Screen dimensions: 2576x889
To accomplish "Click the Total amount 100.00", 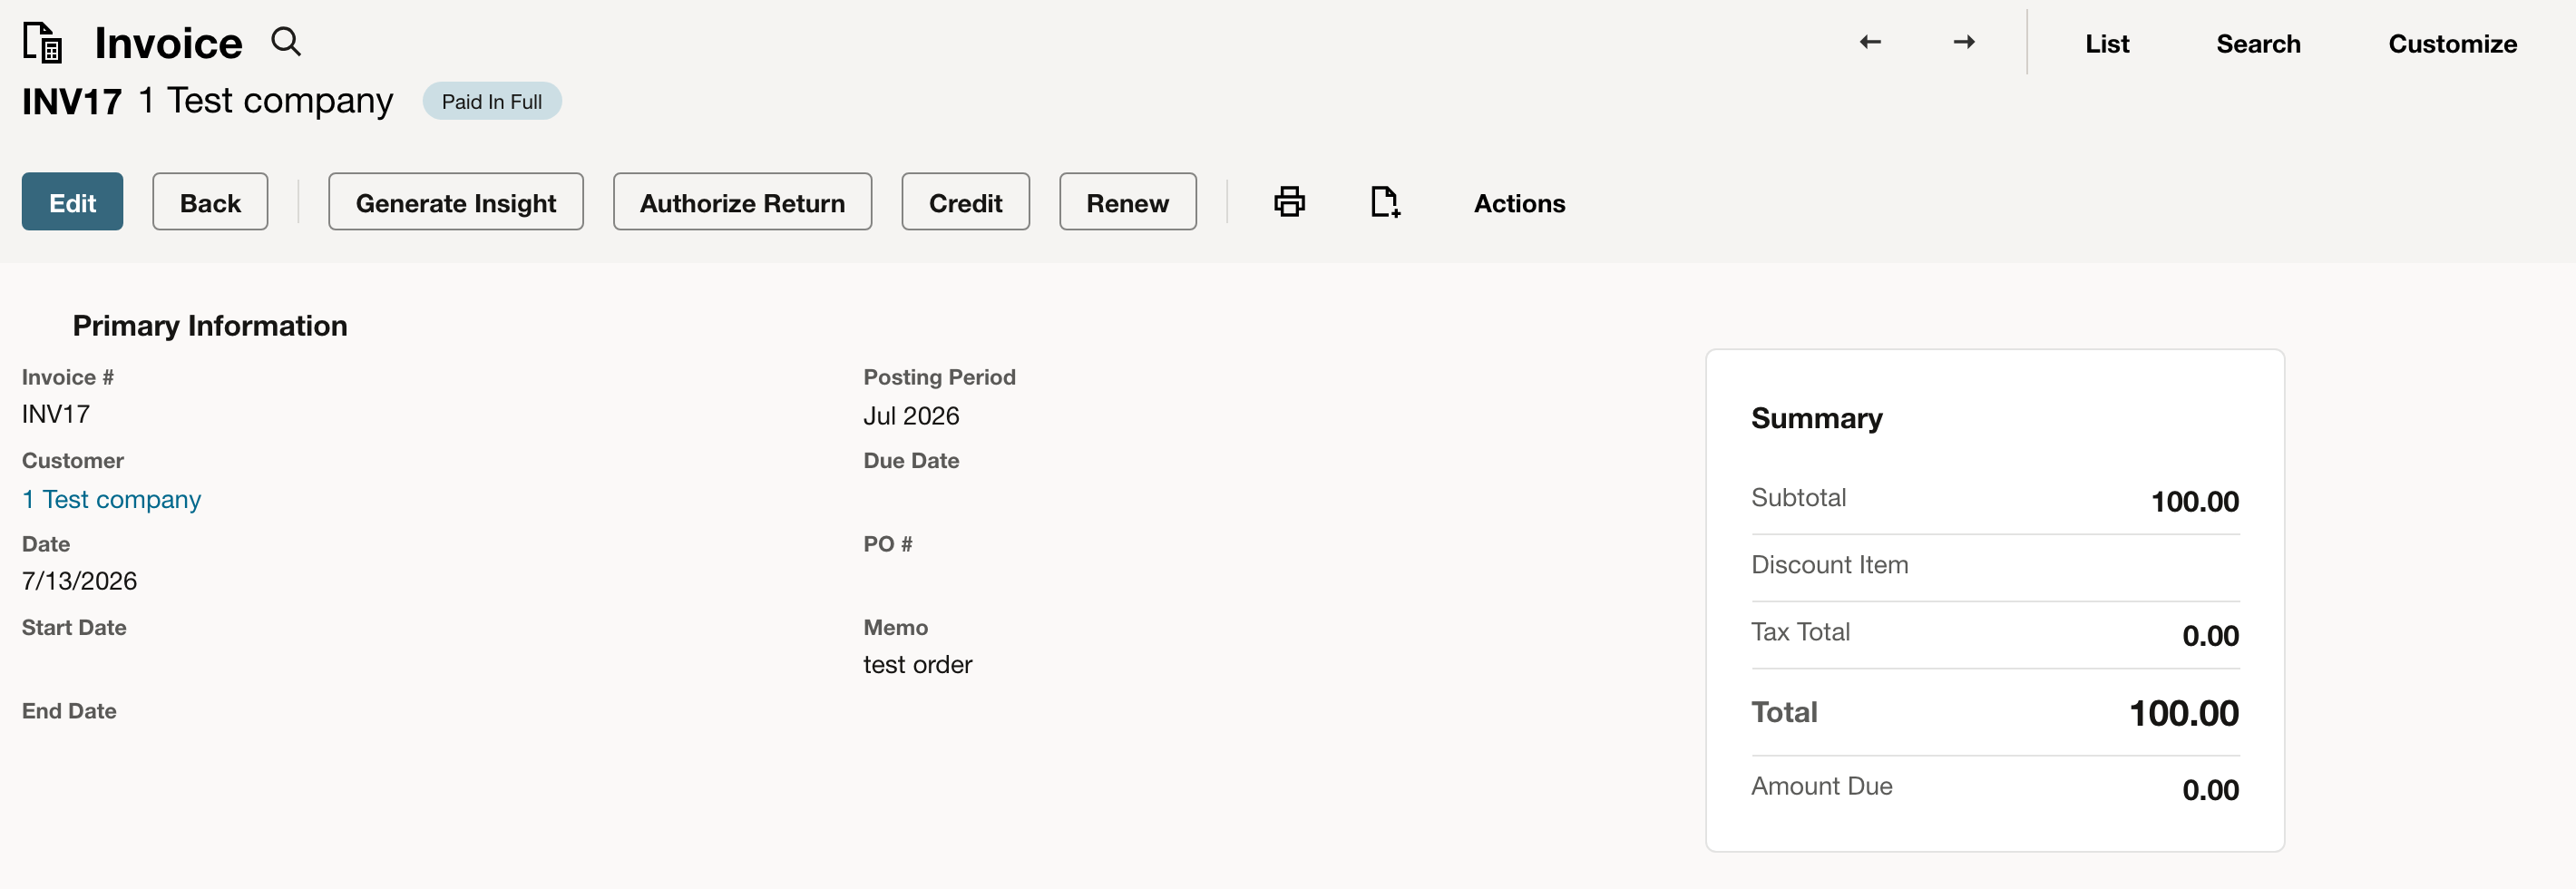I will pyautogui.click(x=2183, y=714).
